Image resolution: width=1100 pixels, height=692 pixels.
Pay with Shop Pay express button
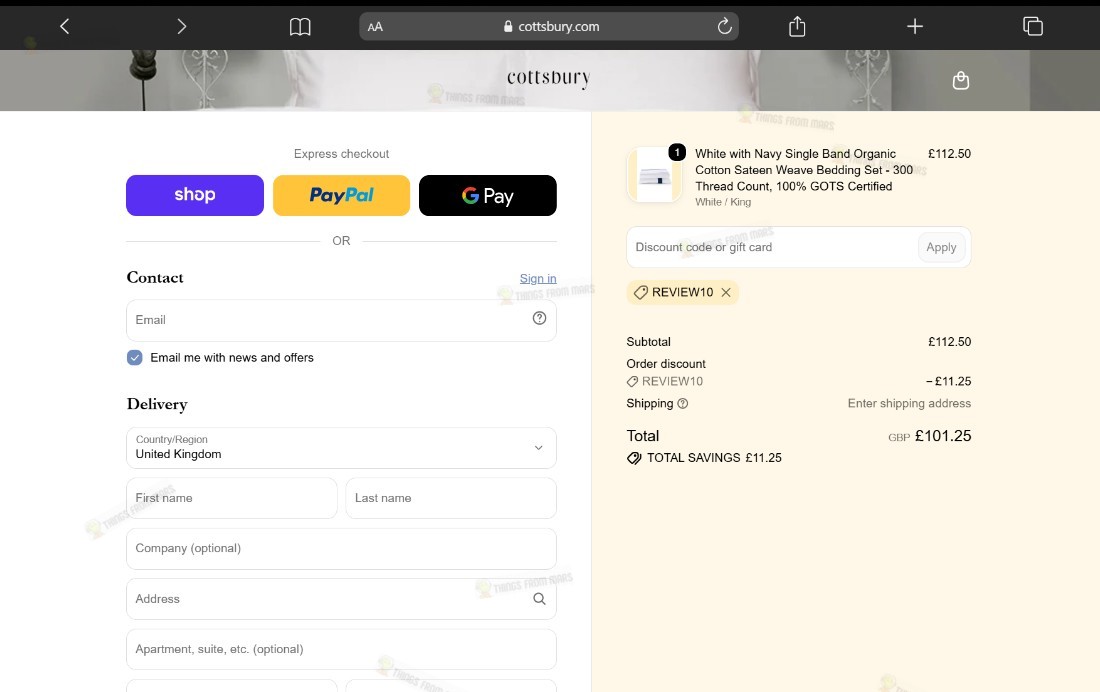(195, 195)
